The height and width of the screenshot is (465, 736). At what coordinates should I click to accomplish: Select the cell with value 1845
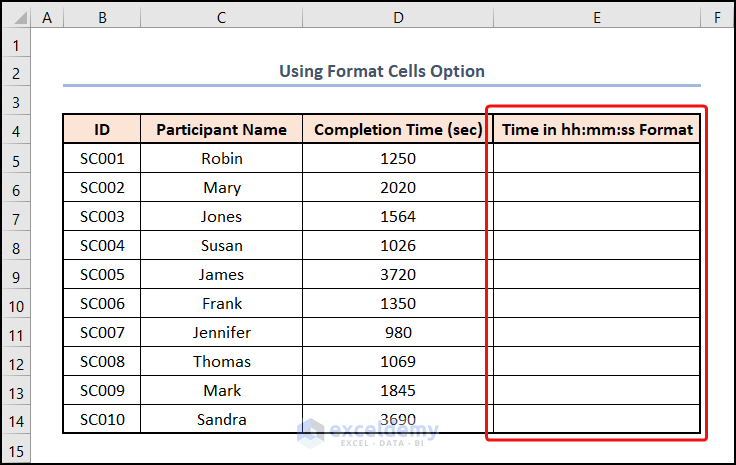398,391
